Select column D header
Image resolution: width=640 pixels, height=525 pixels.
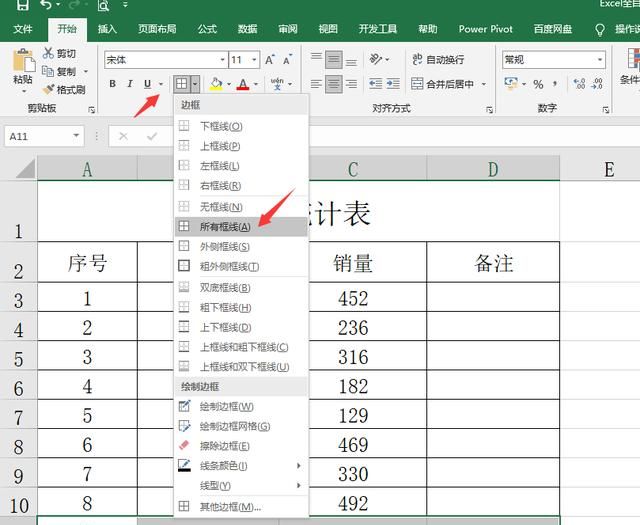point(493,169)
